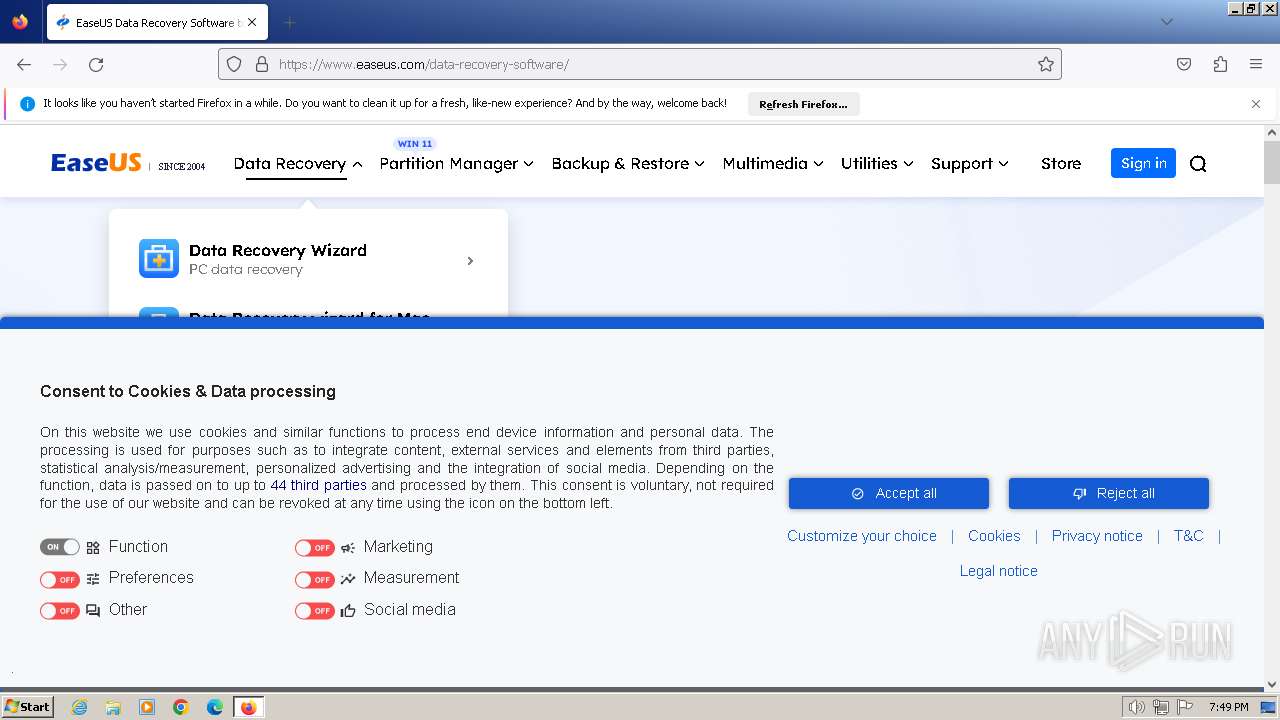Screen dimensions: 1280x720
Task: Close the EaseUS Data Recovery tab
Action: click(252, 22)
